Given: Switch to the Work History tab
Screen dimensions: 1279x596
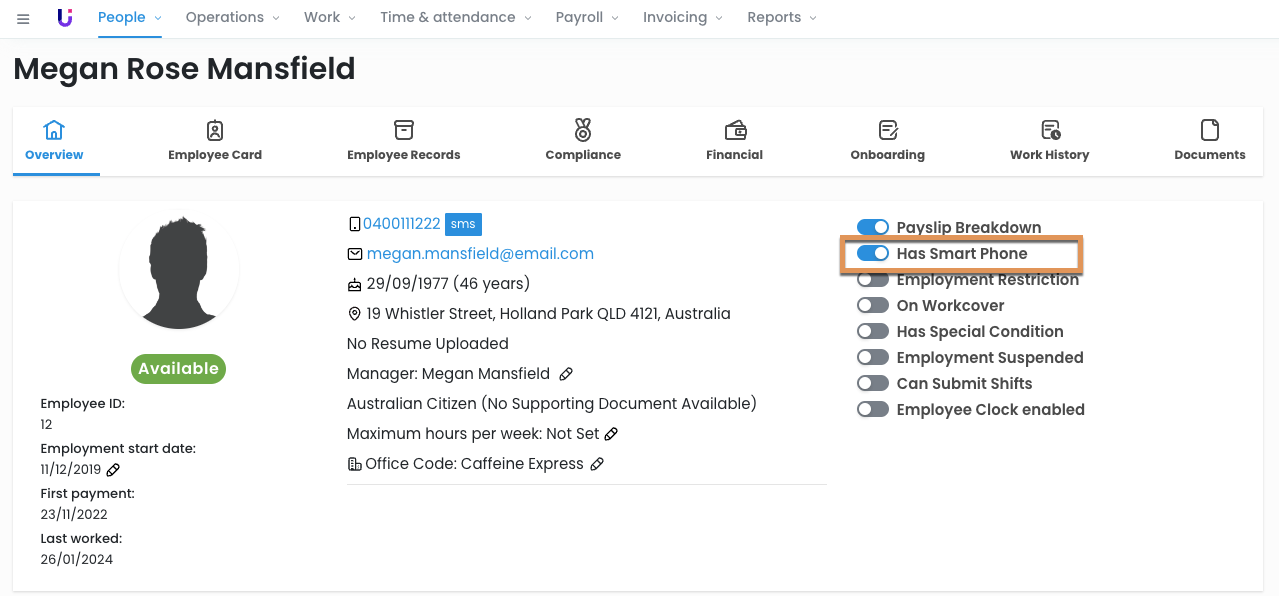Looking at the screenshot, I should pyautogui.click(x=1049, y=140).
